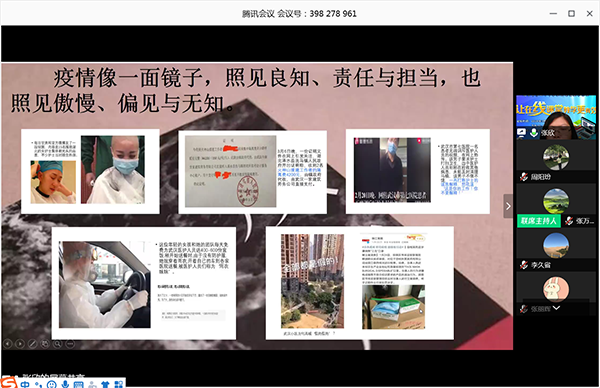Expand participant list with bottom down chevron
This screenshot has width=600, height=388.
(556, 308)
